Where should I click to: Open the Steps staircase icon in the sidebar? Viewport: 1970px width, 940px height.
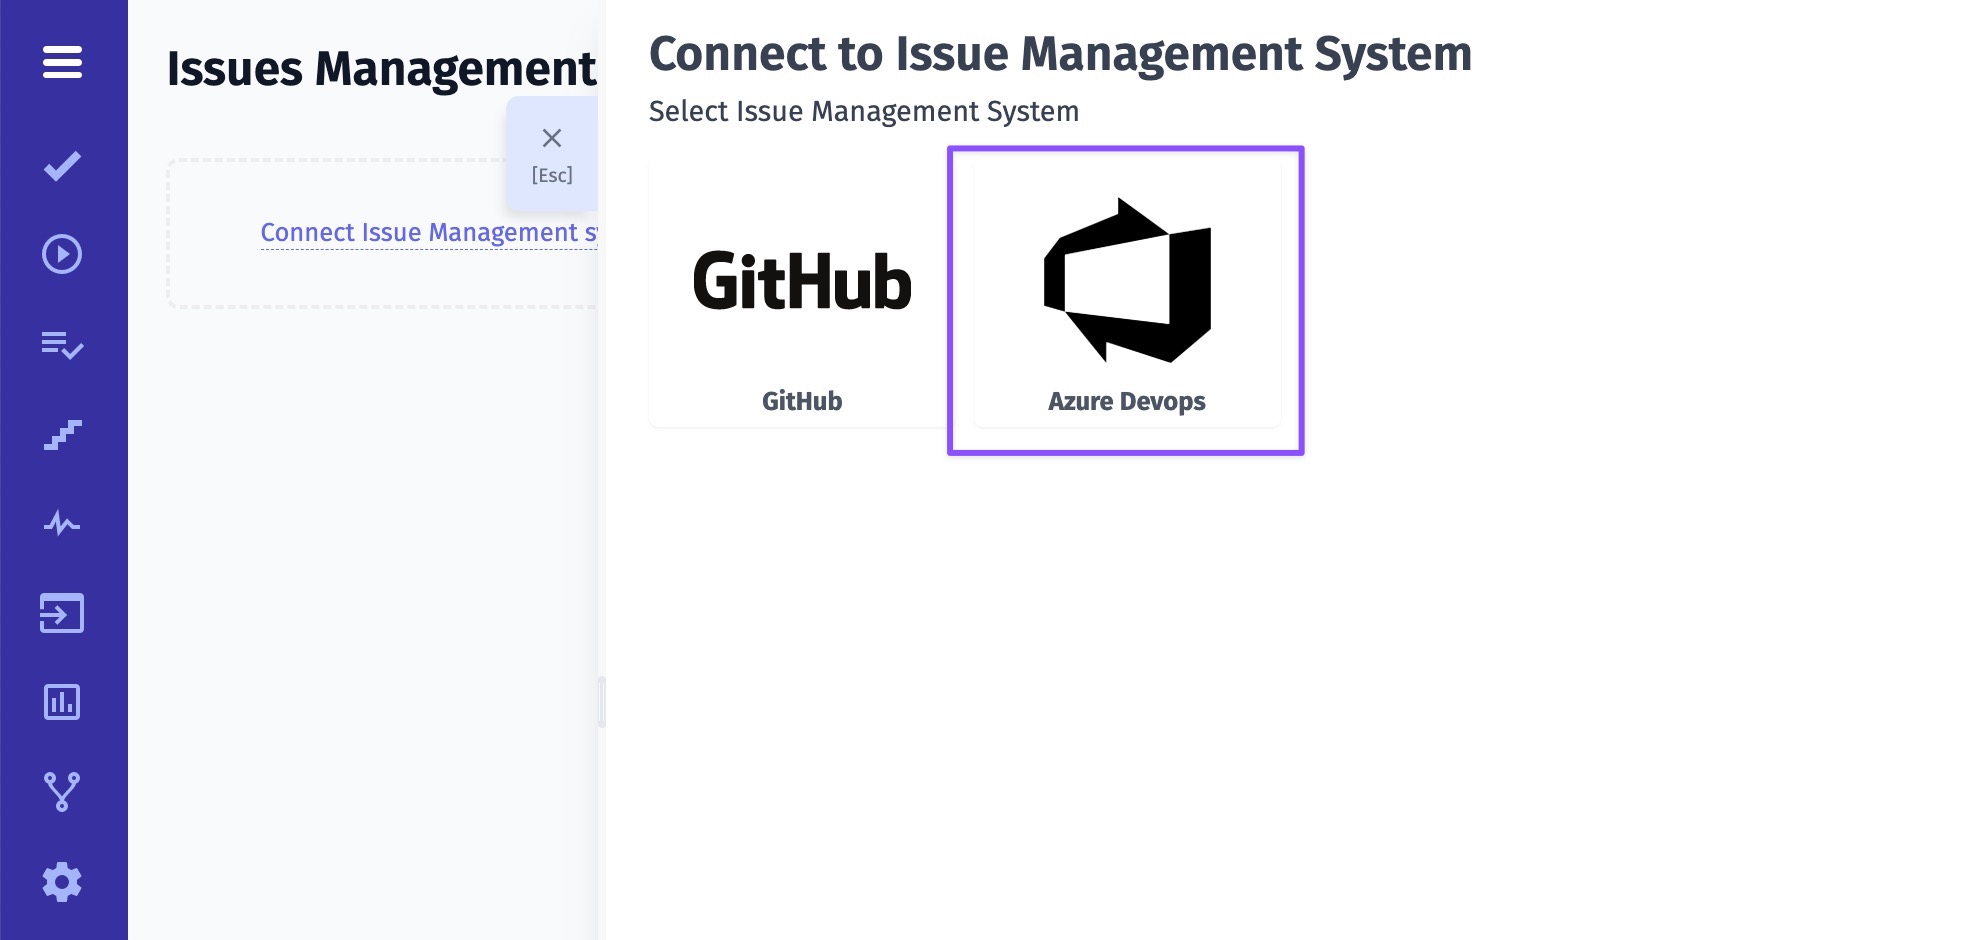coord(62,434)
